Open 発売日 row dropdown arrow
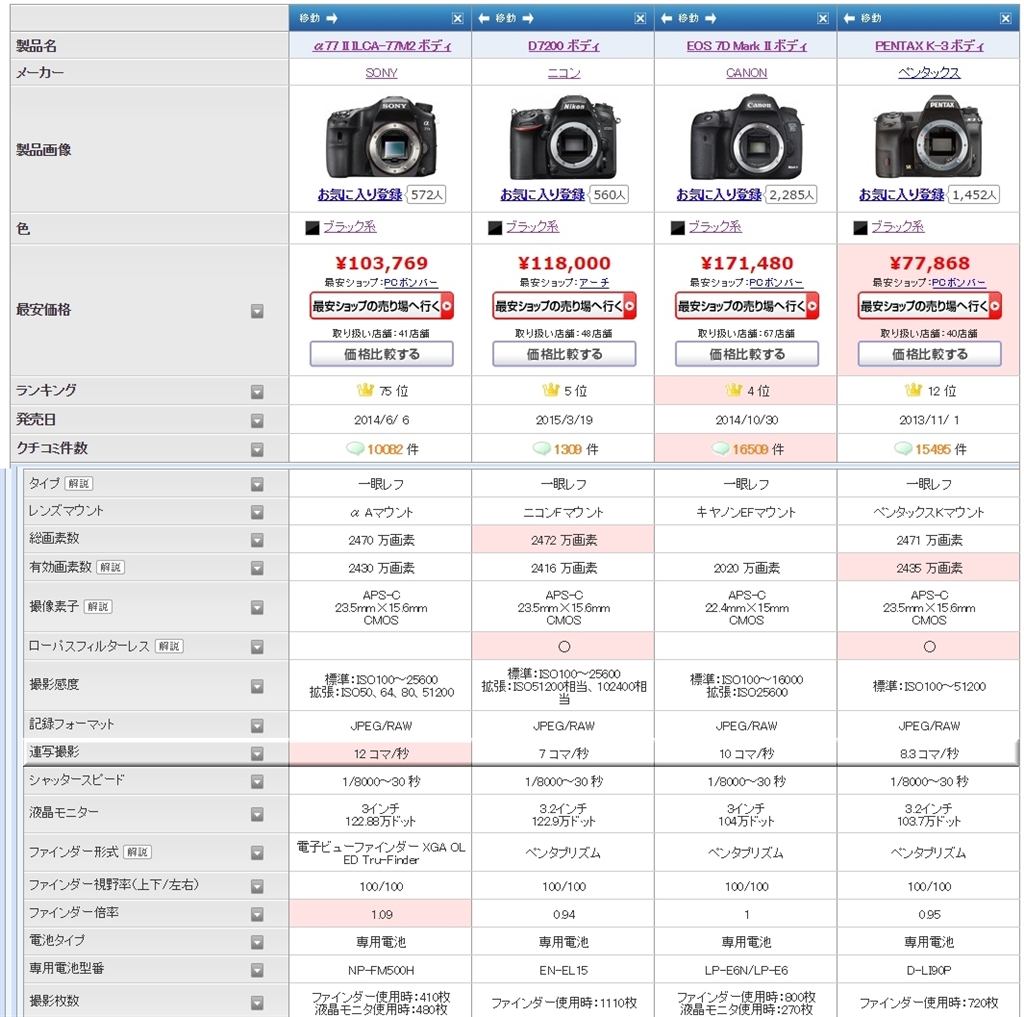1024x1017 pixels. click(257, 421)
